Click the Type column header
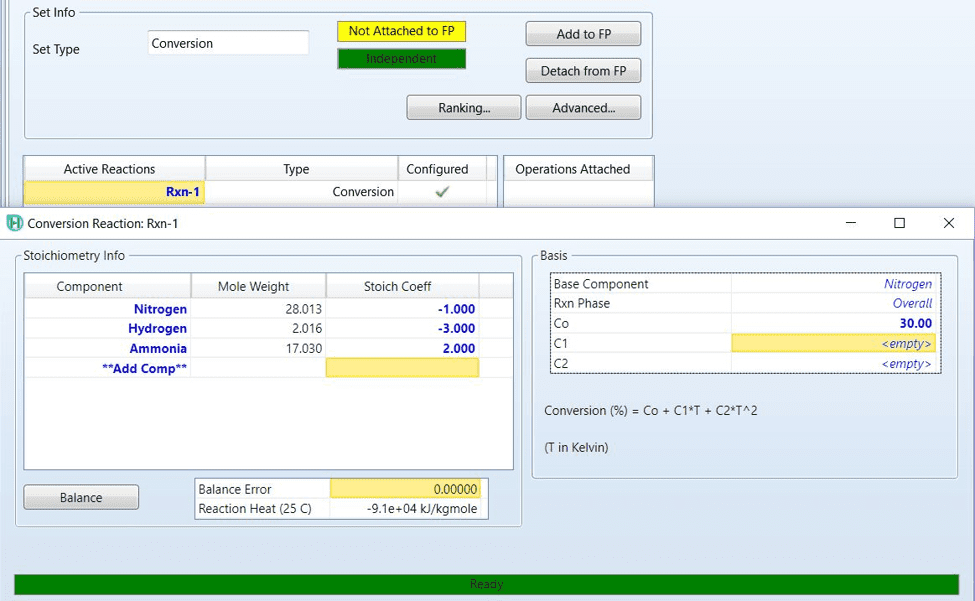Image resolution: width=975 pixels, height=601 pixels. (x=302, y=169)
